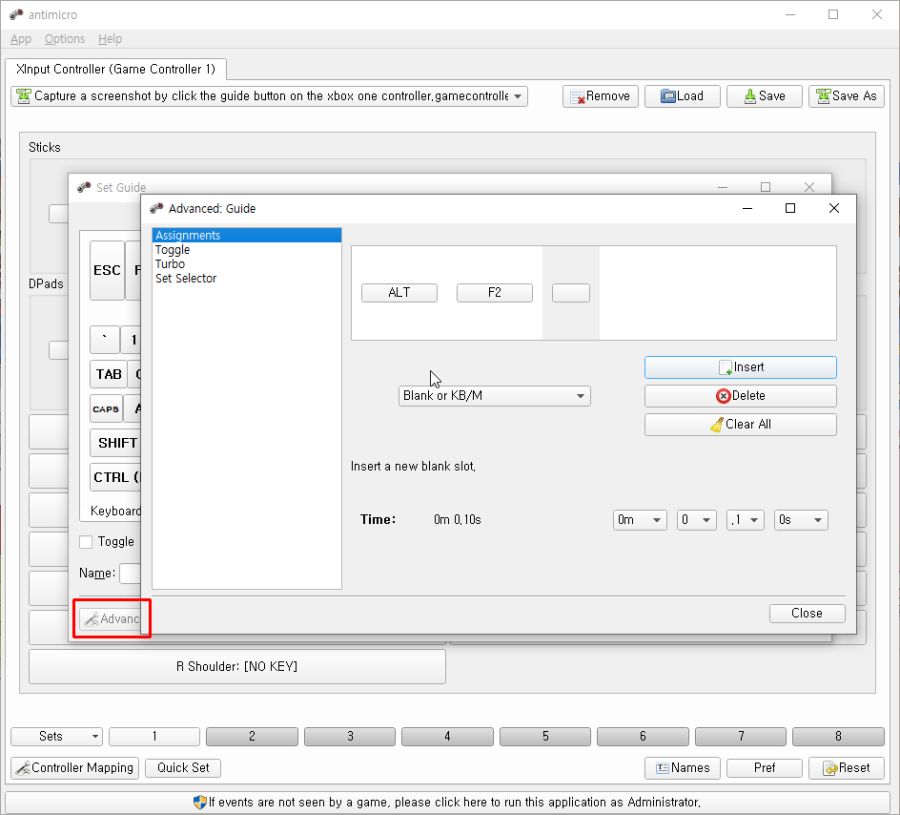Expand the 0m minutes dropdown
The width and height of the screenshot is (900, 815).
click(640, 520)
